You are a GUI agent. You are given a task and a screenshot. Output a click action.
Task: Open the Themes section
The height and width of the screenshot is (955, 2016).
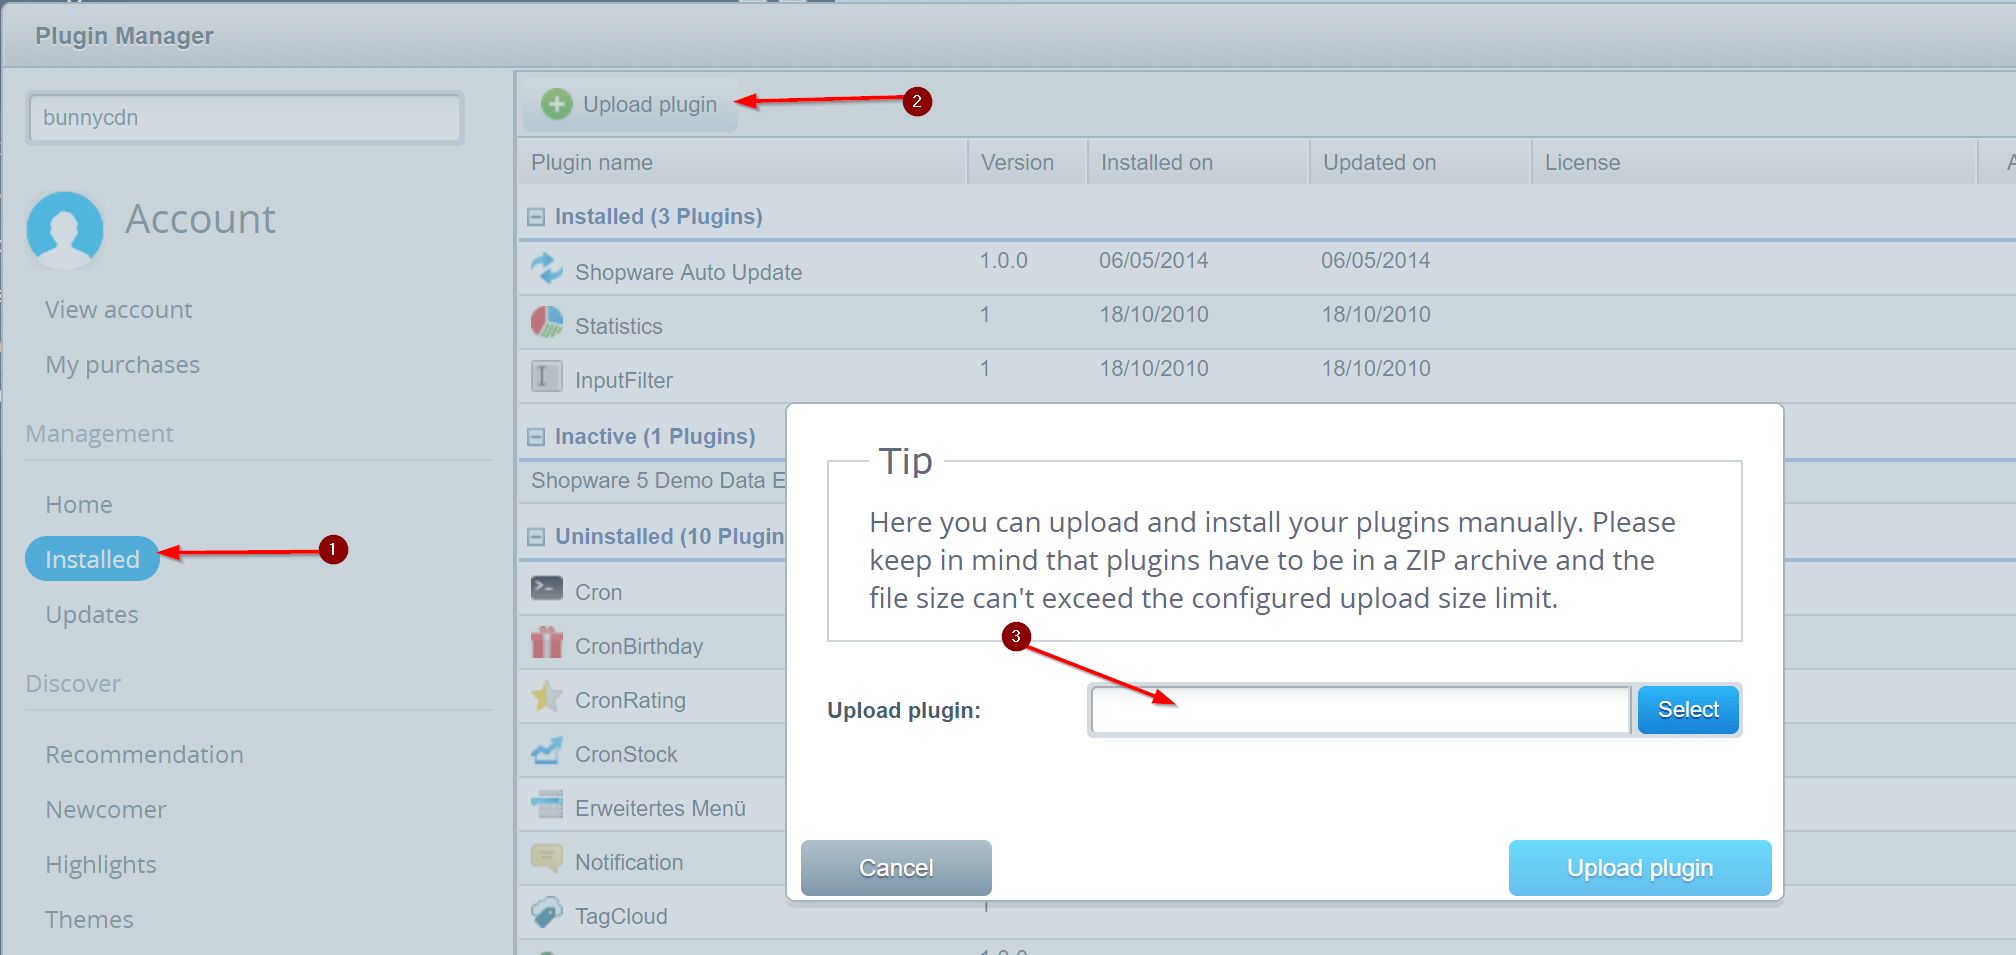(89, 920)
